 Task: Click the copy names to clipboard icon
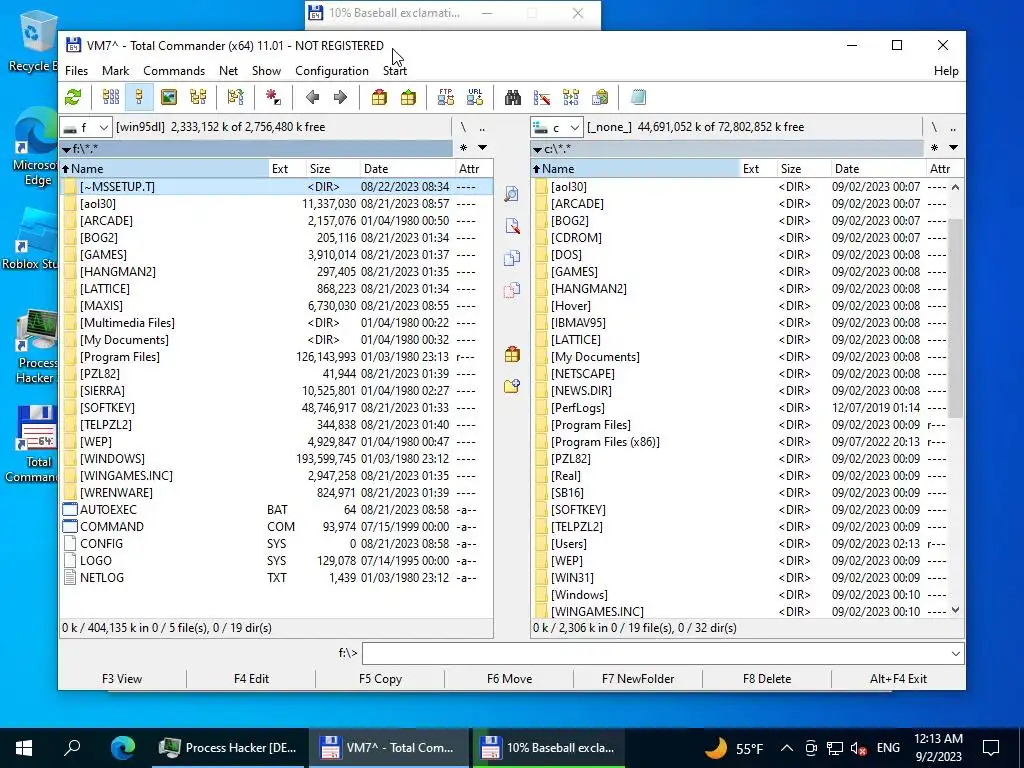(x=600, y=97)
